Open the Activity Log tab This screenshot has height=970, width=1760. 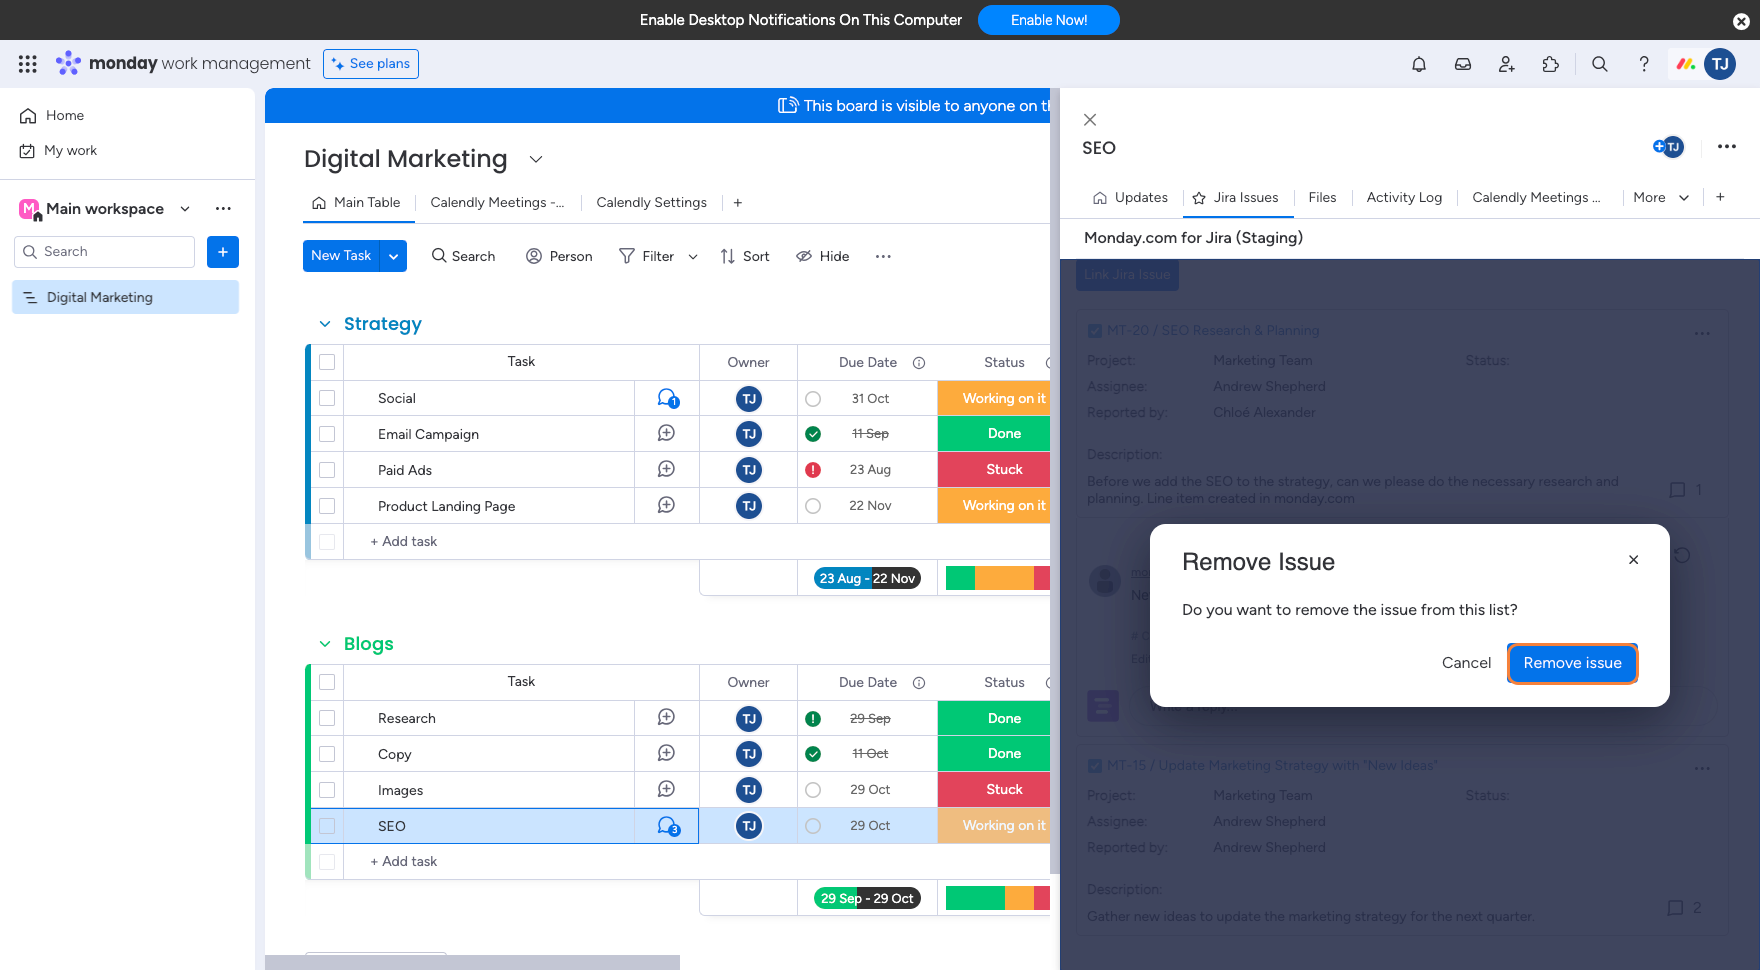[x=1403, y=197]
